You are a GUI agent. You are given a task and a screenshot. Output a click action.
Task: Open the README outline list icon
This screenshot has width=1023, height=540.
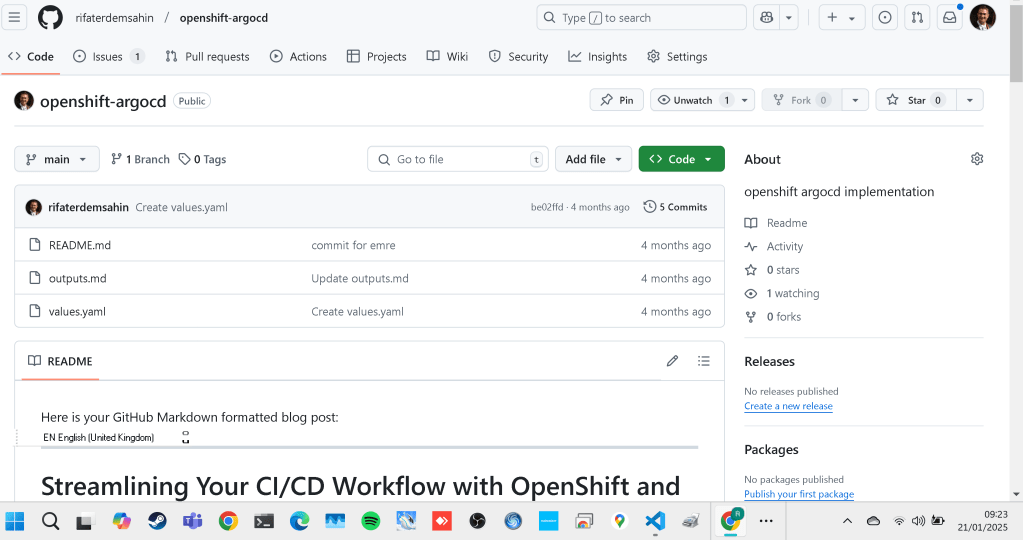pos(703,361)
